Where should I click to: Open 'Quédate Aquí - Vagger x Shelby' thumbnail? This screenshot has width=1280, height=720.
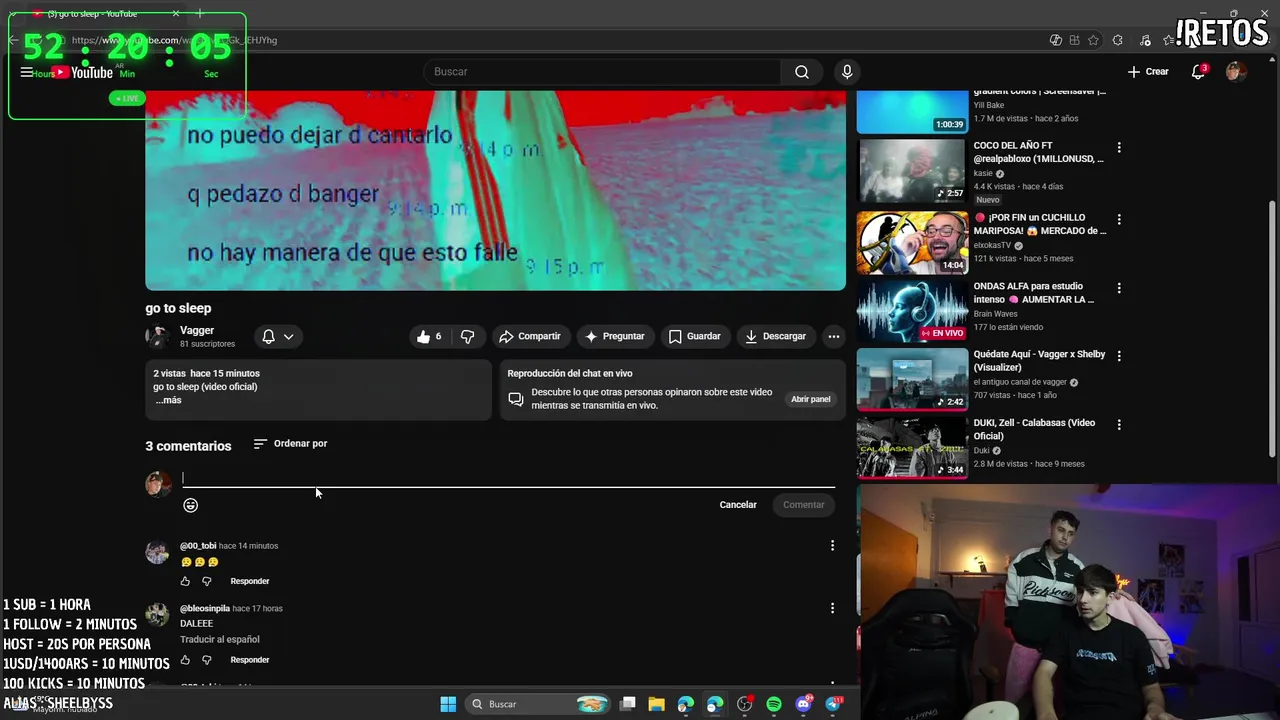click(912, 379)
